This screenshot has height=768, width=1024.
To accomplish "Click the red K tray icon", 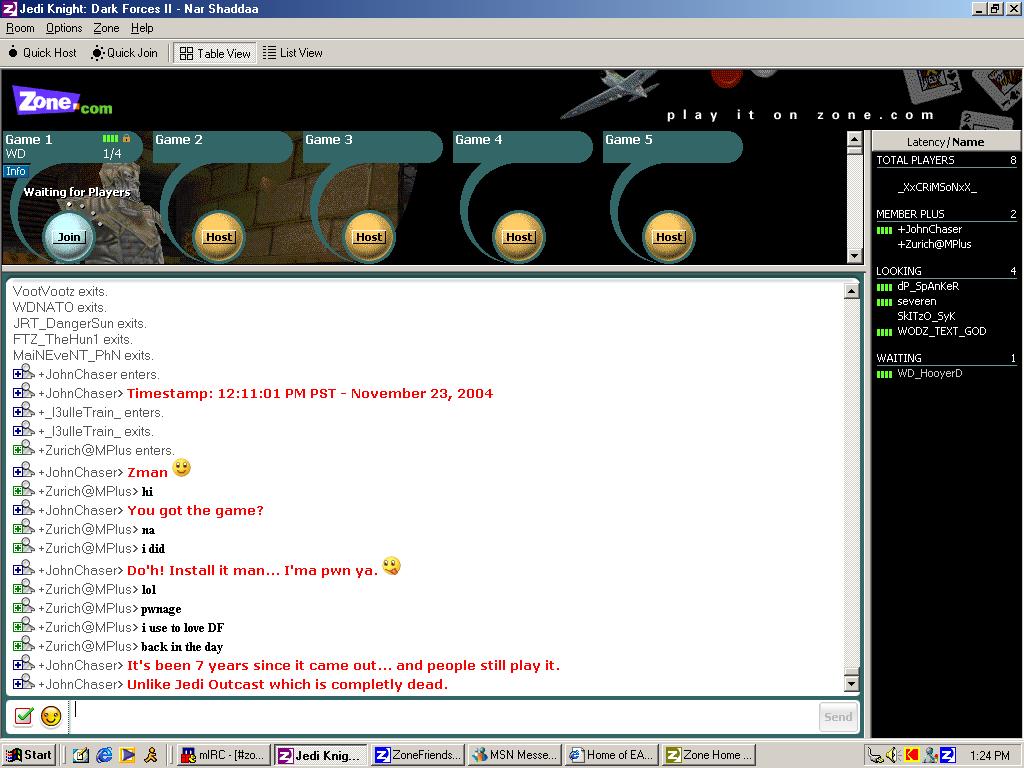I will 911,756.
